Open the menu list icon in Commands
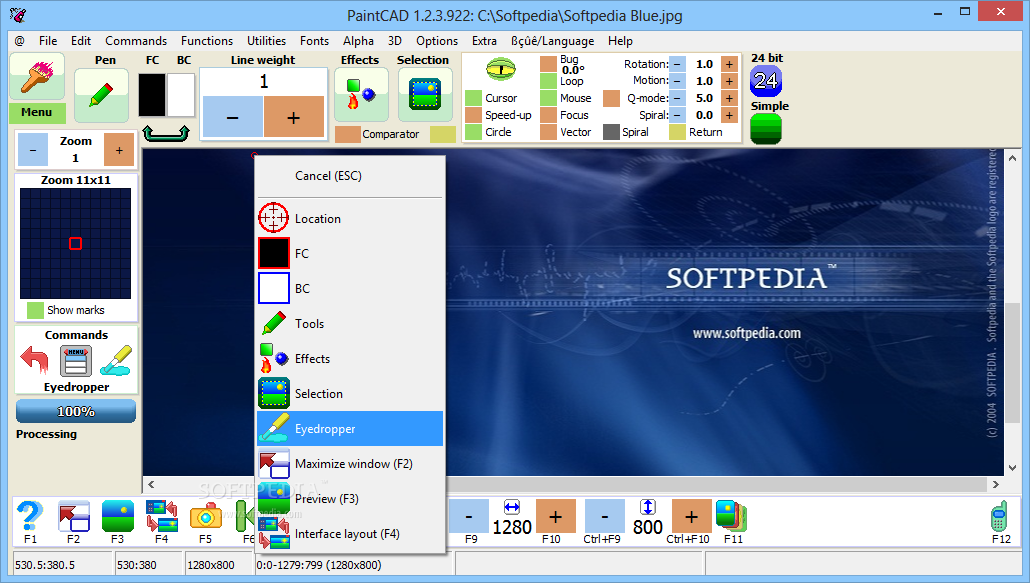 pyautogui.click(x=76, y=361)
